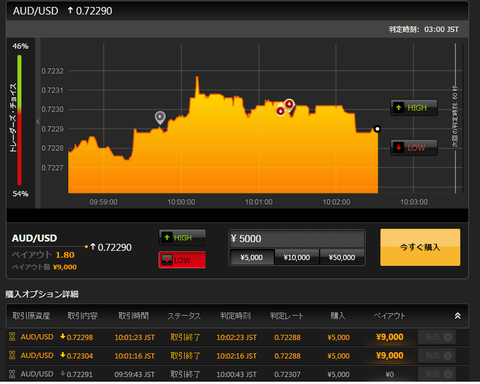Click the 0.72307 settlement rate cell
The height and width of the screenshot is (384, 480).
pyautogui.click(x=287, y=374)
